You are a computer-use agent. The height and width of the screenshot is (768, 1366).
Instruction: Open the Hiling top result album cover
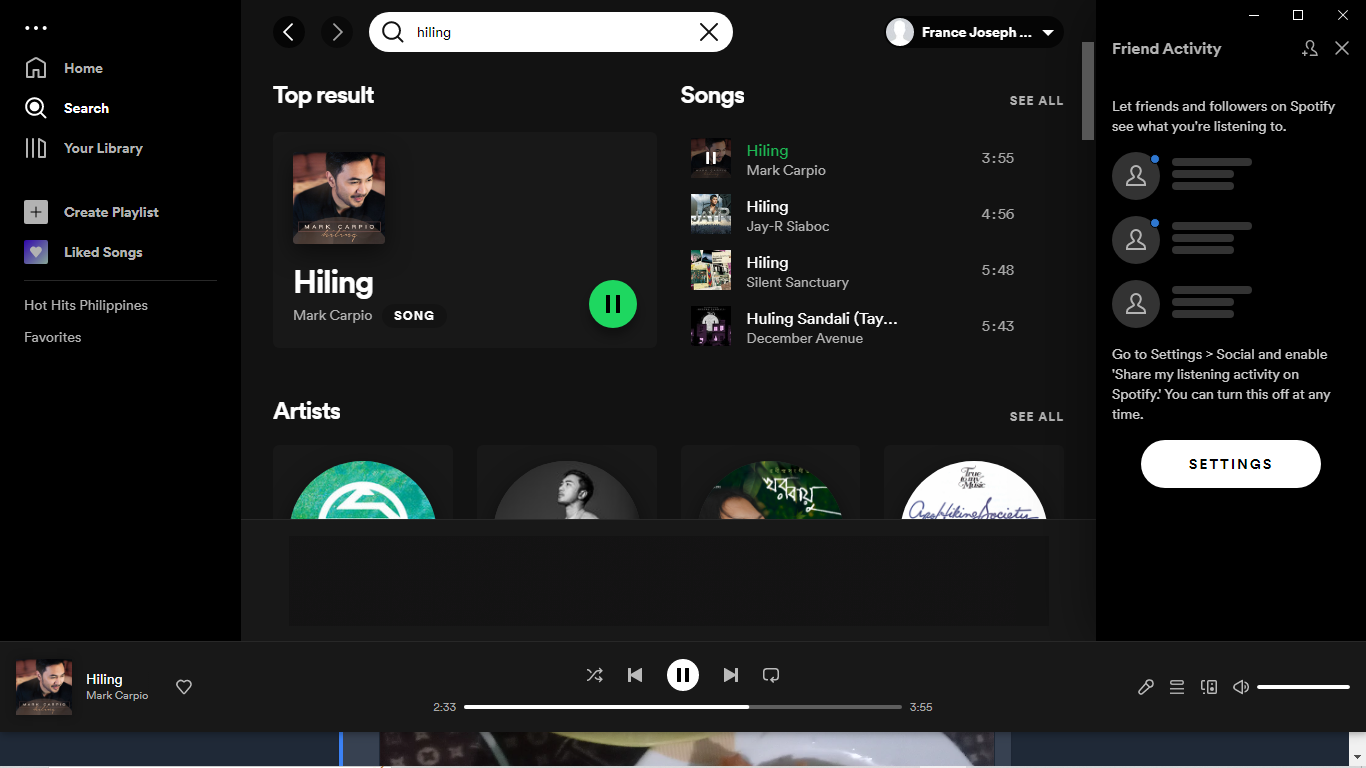[x=339, y=198]
